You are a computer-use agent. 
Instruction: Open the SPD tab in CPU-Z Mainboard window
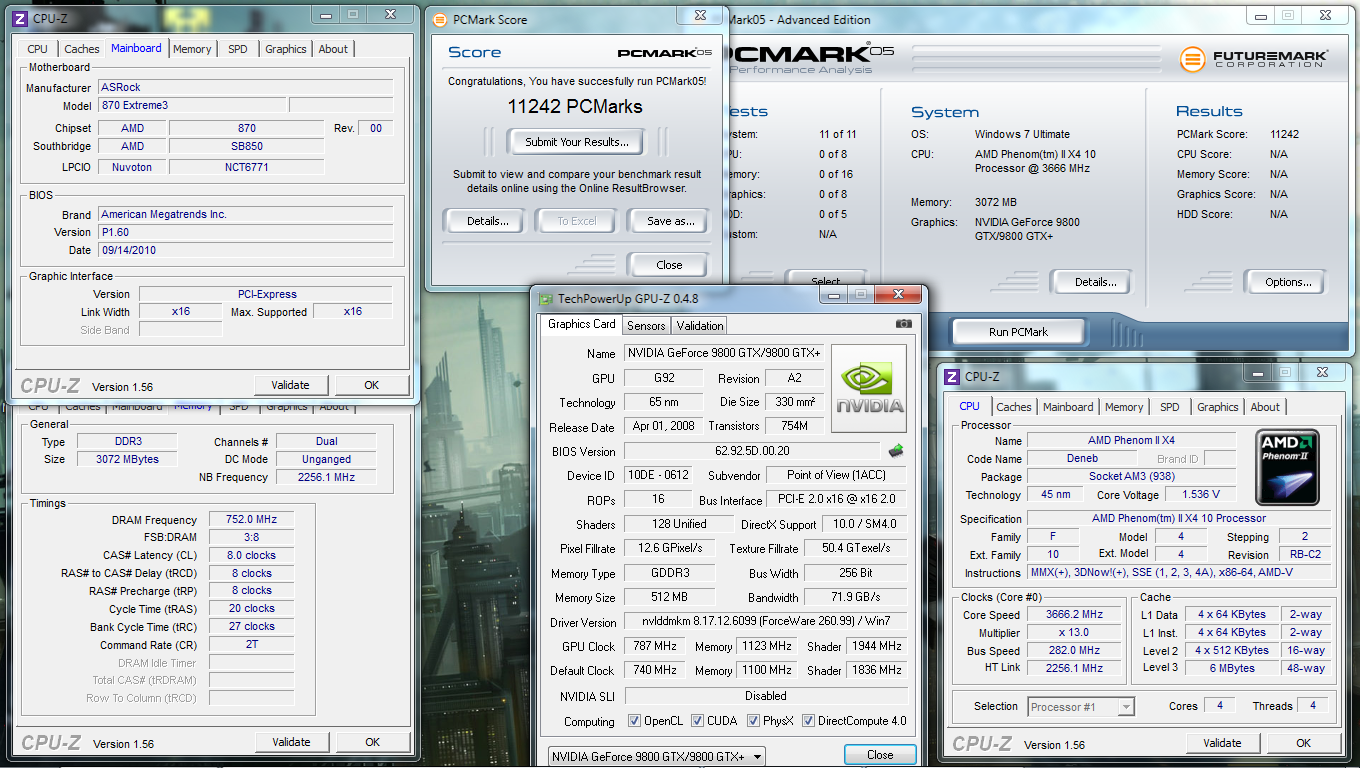[x=238, y=49]
